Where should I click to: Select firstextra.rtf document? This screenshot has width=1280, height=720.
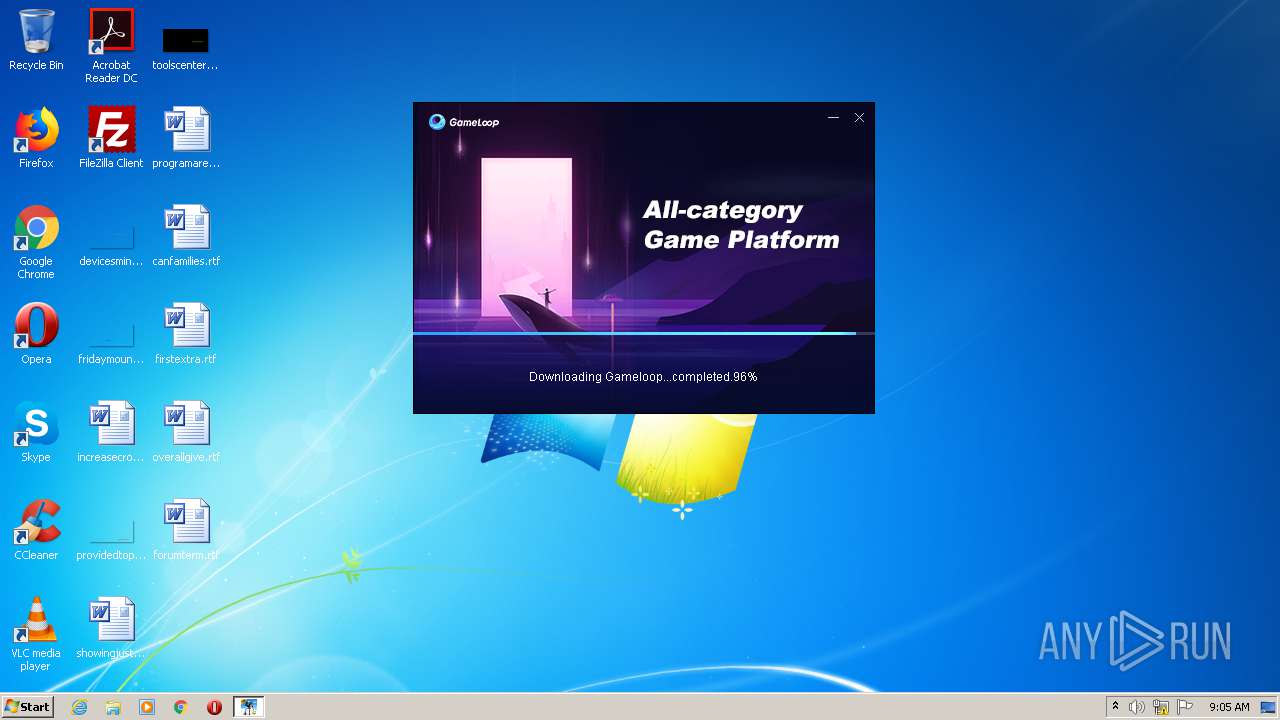click(186, 334)
